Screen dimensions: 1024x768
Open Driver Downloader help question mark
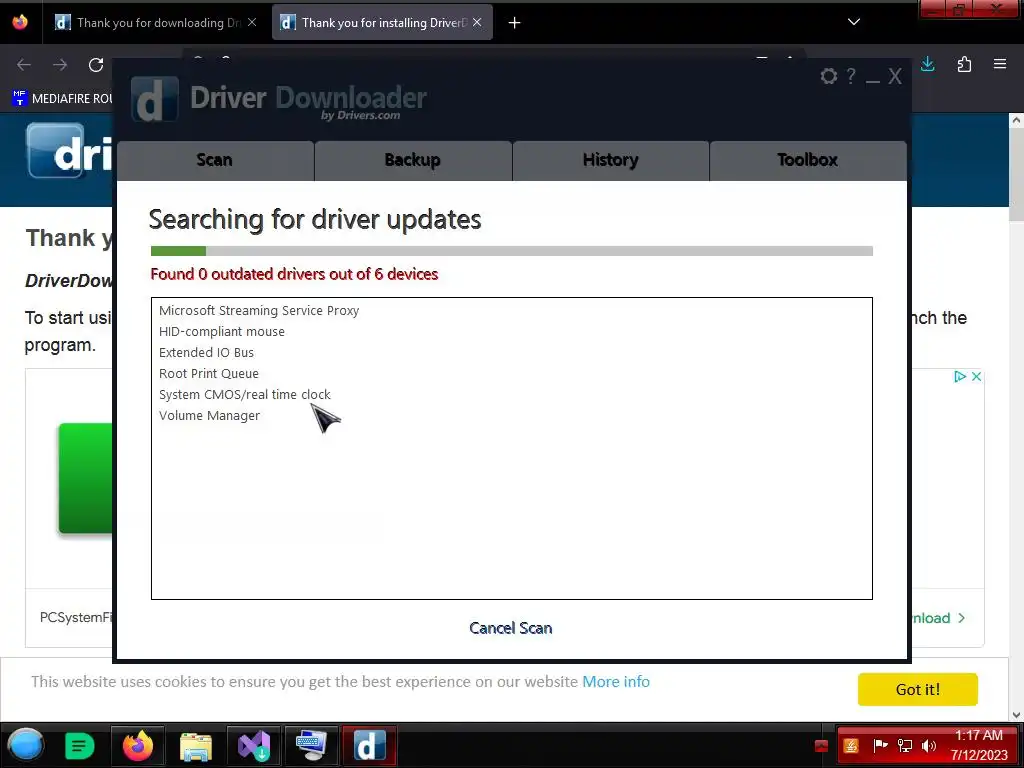point(851,76)
